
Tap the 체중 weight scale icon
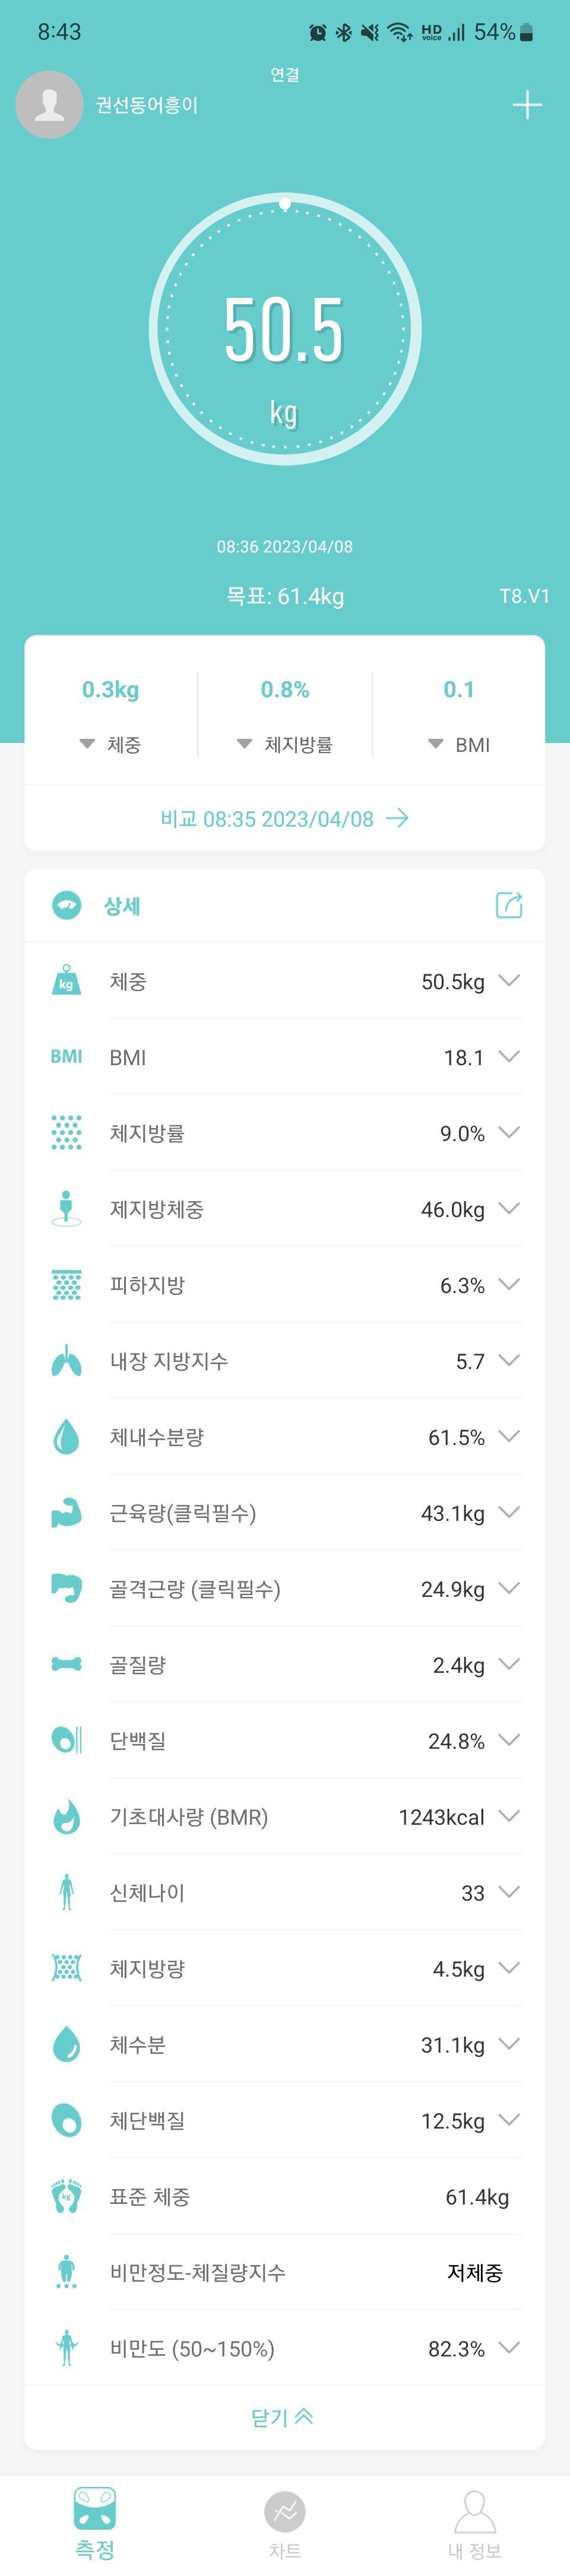click(x=66, y=980)
